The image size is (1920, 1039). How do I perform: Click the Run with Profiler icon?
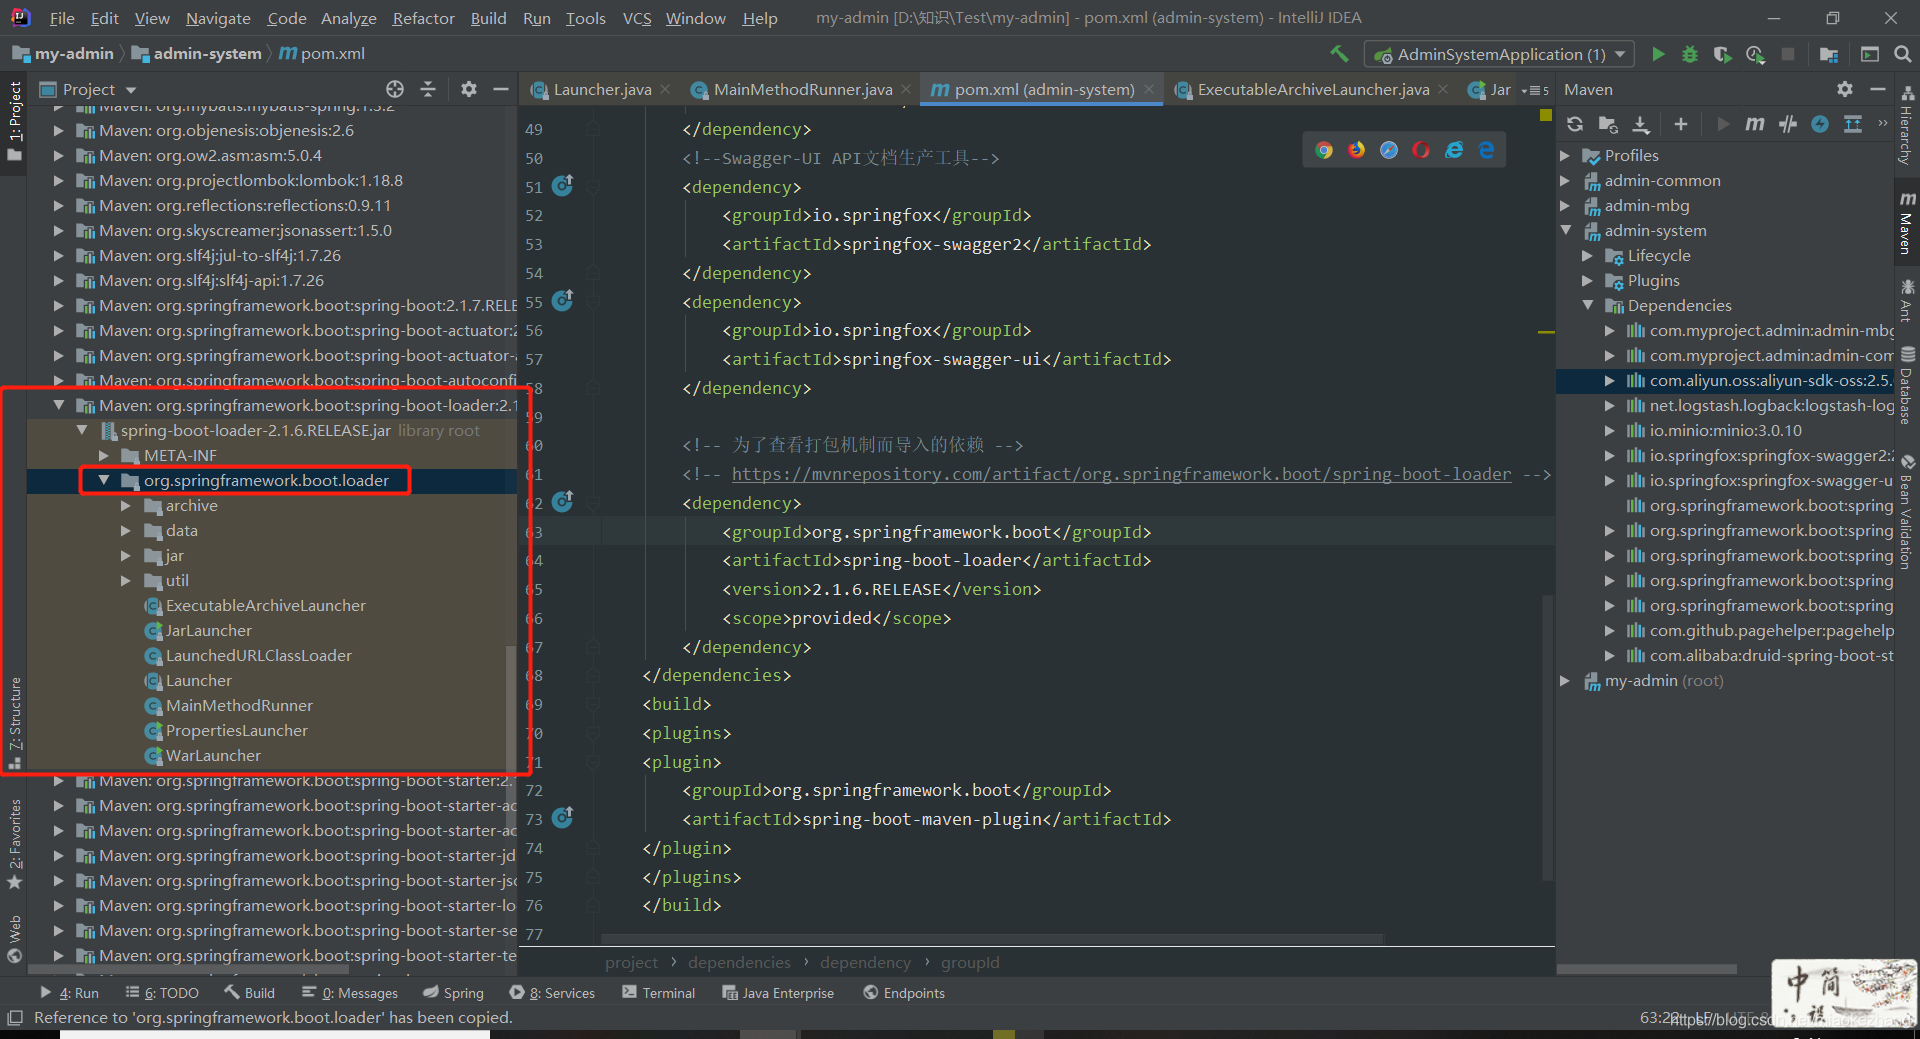point(1755,54)
